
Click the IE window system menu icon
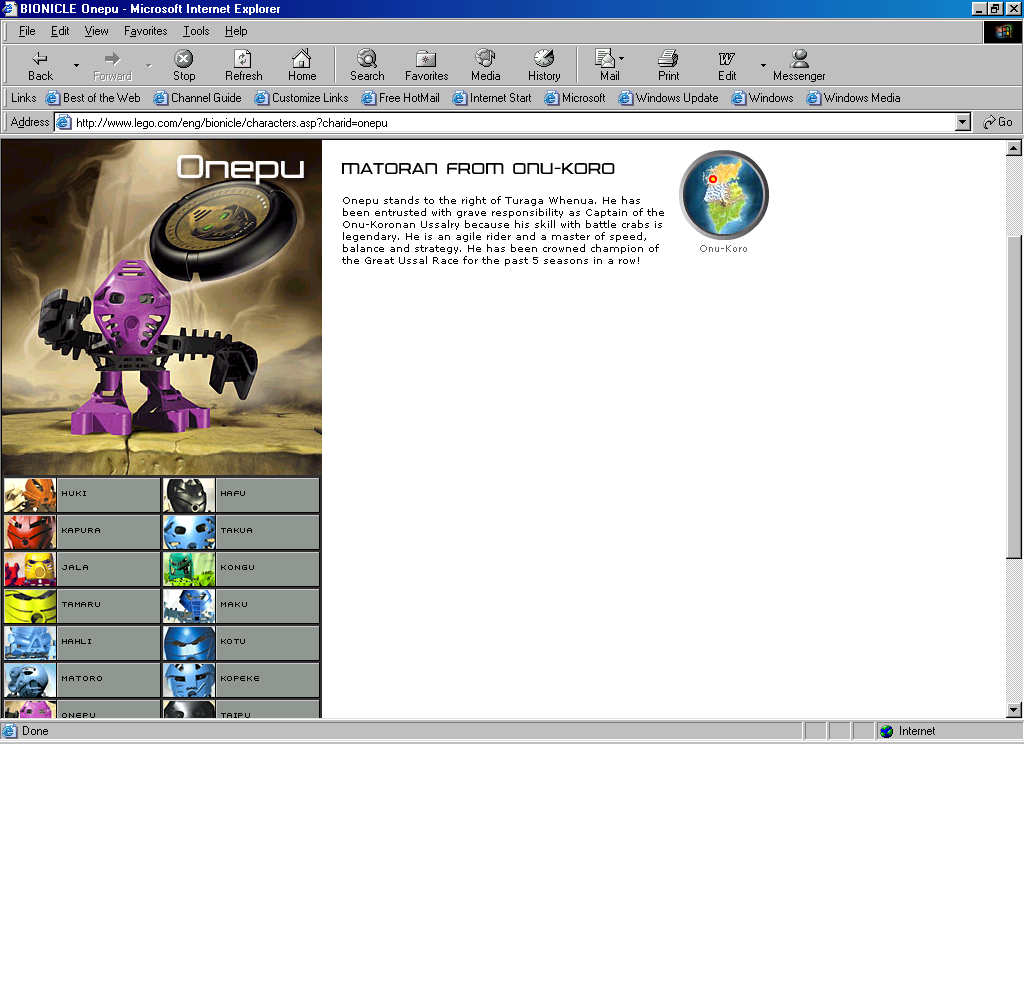[8, 8]
